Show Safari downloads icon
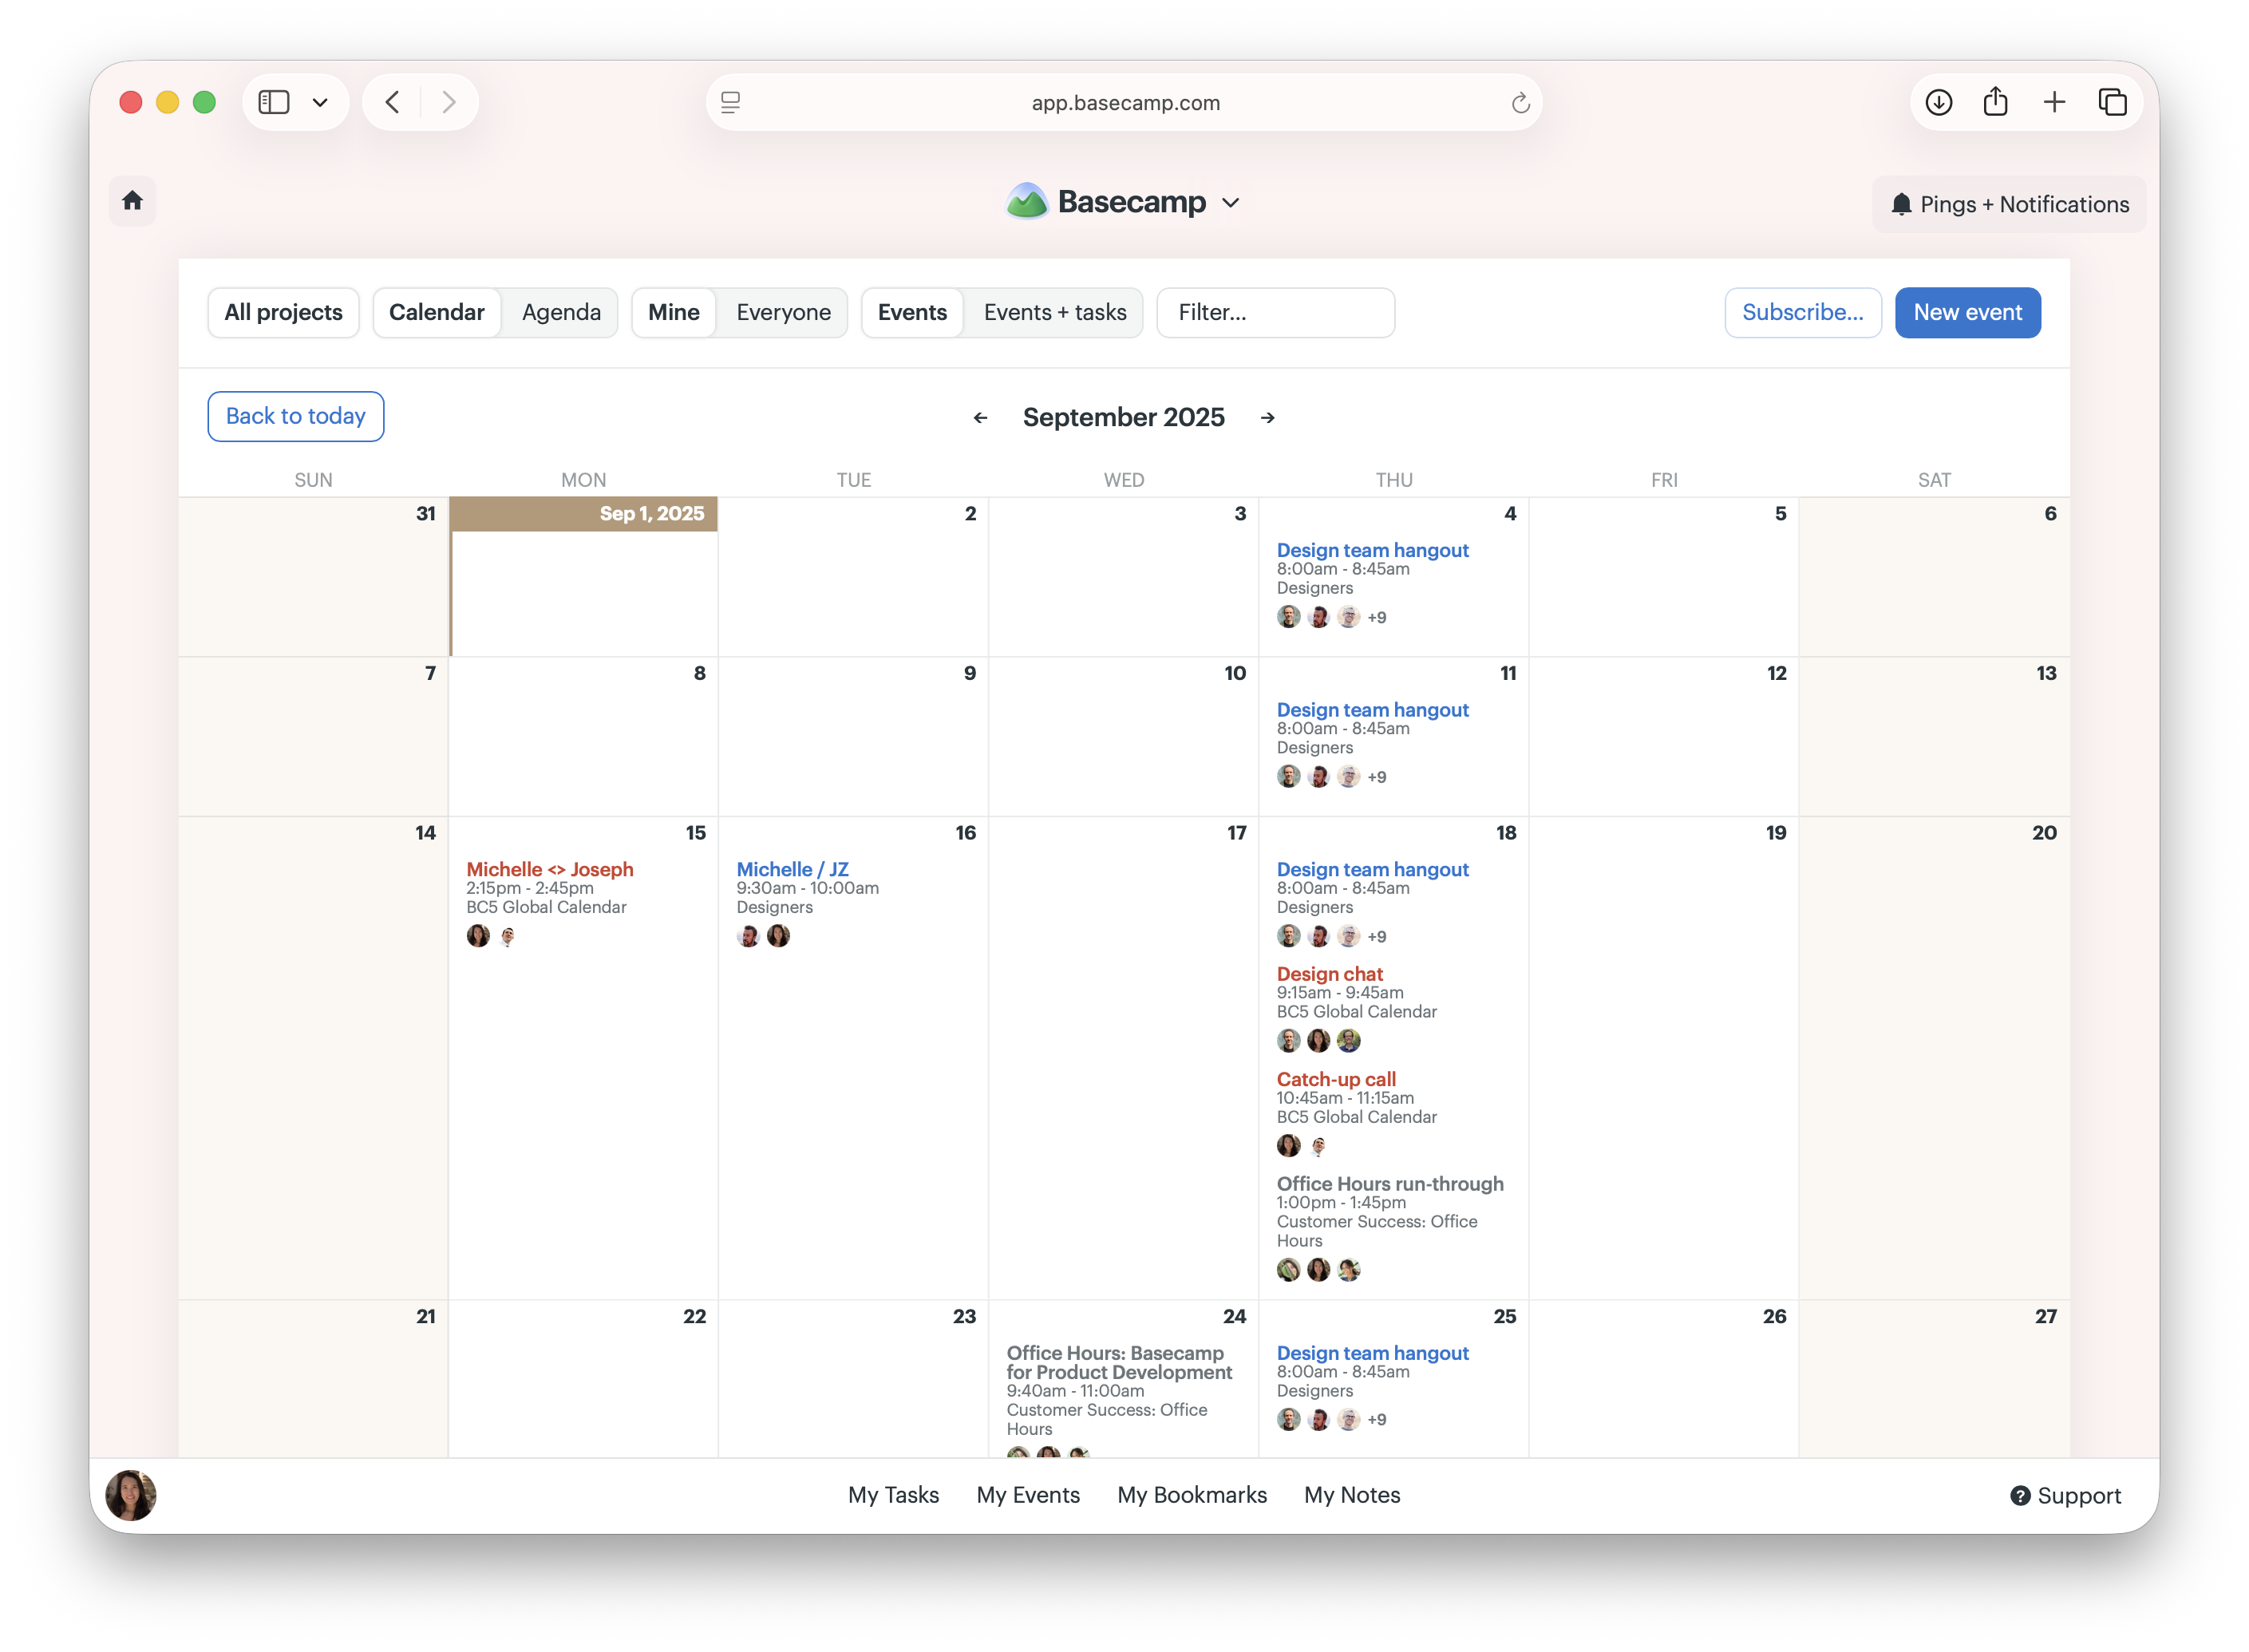Screen dimensions: 2249x1652 [x=1938, y=102]
